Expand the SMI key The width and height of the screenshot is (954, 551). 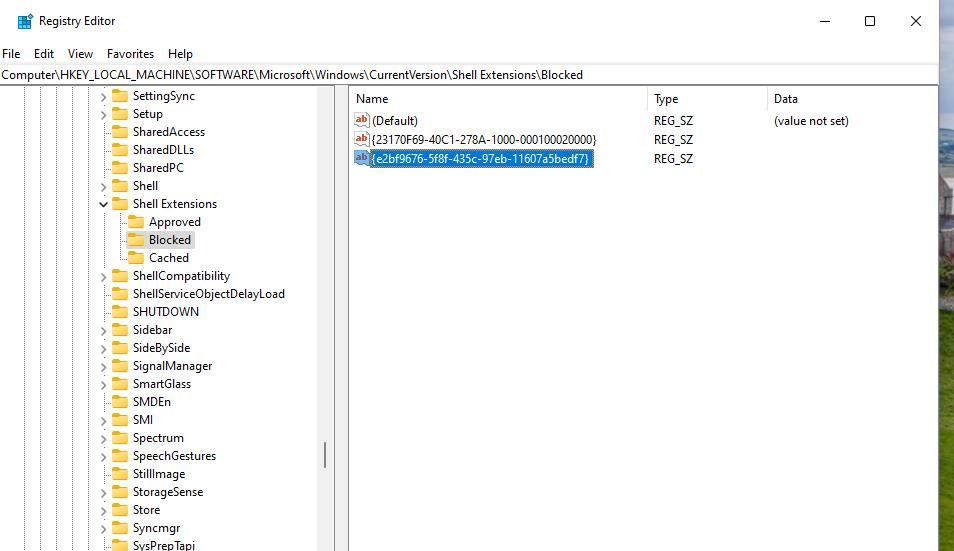coord(103,421)
